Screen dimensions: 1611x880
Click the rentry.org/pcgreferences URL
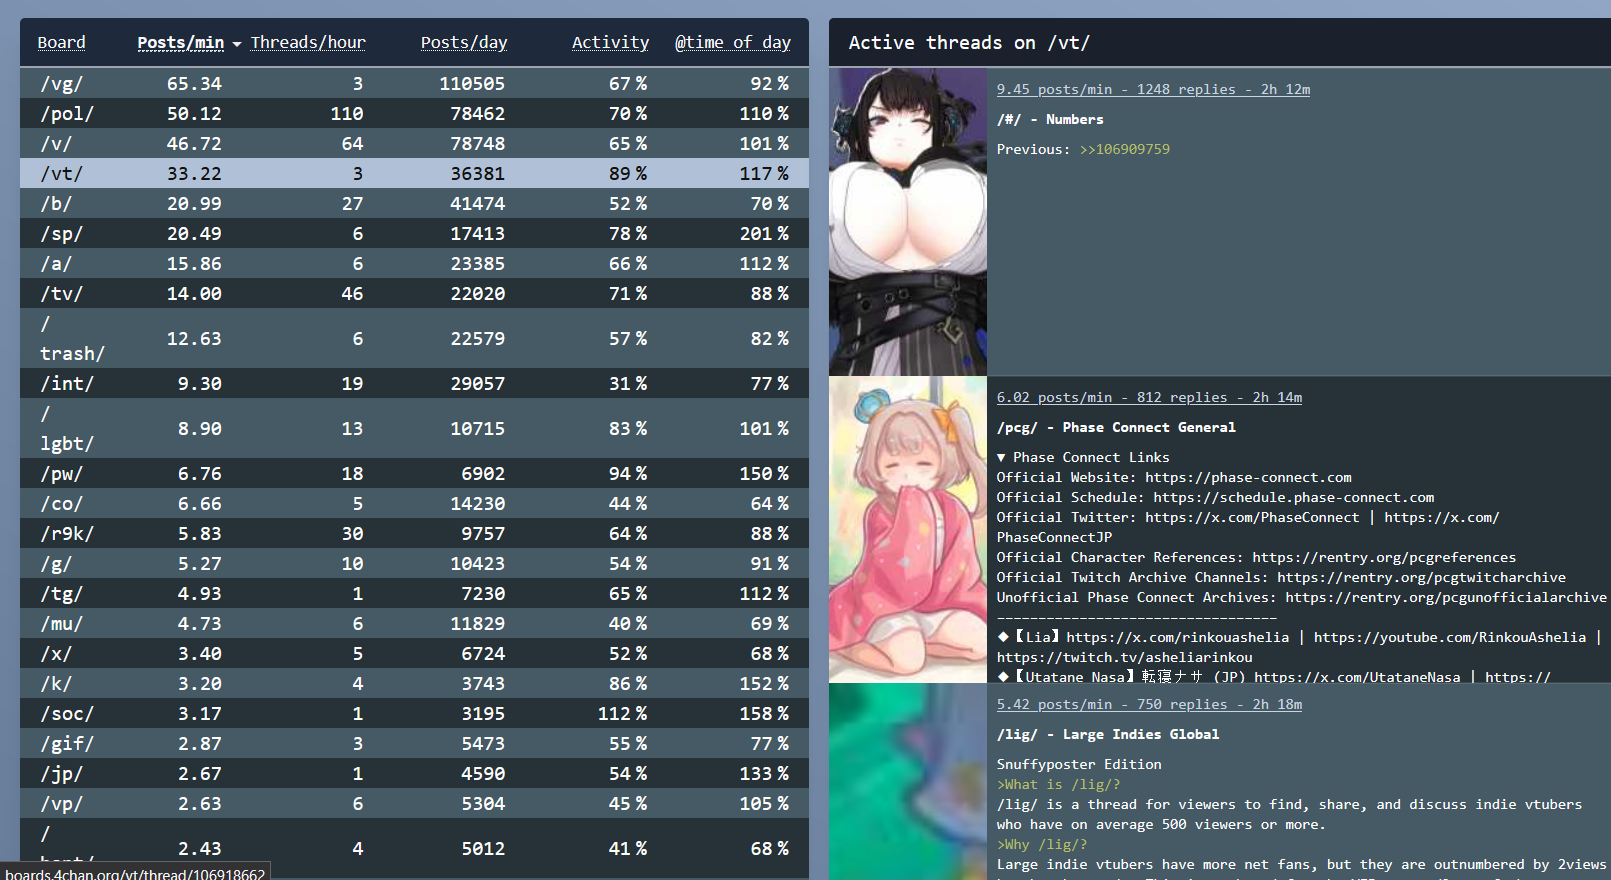[1384, 557]
